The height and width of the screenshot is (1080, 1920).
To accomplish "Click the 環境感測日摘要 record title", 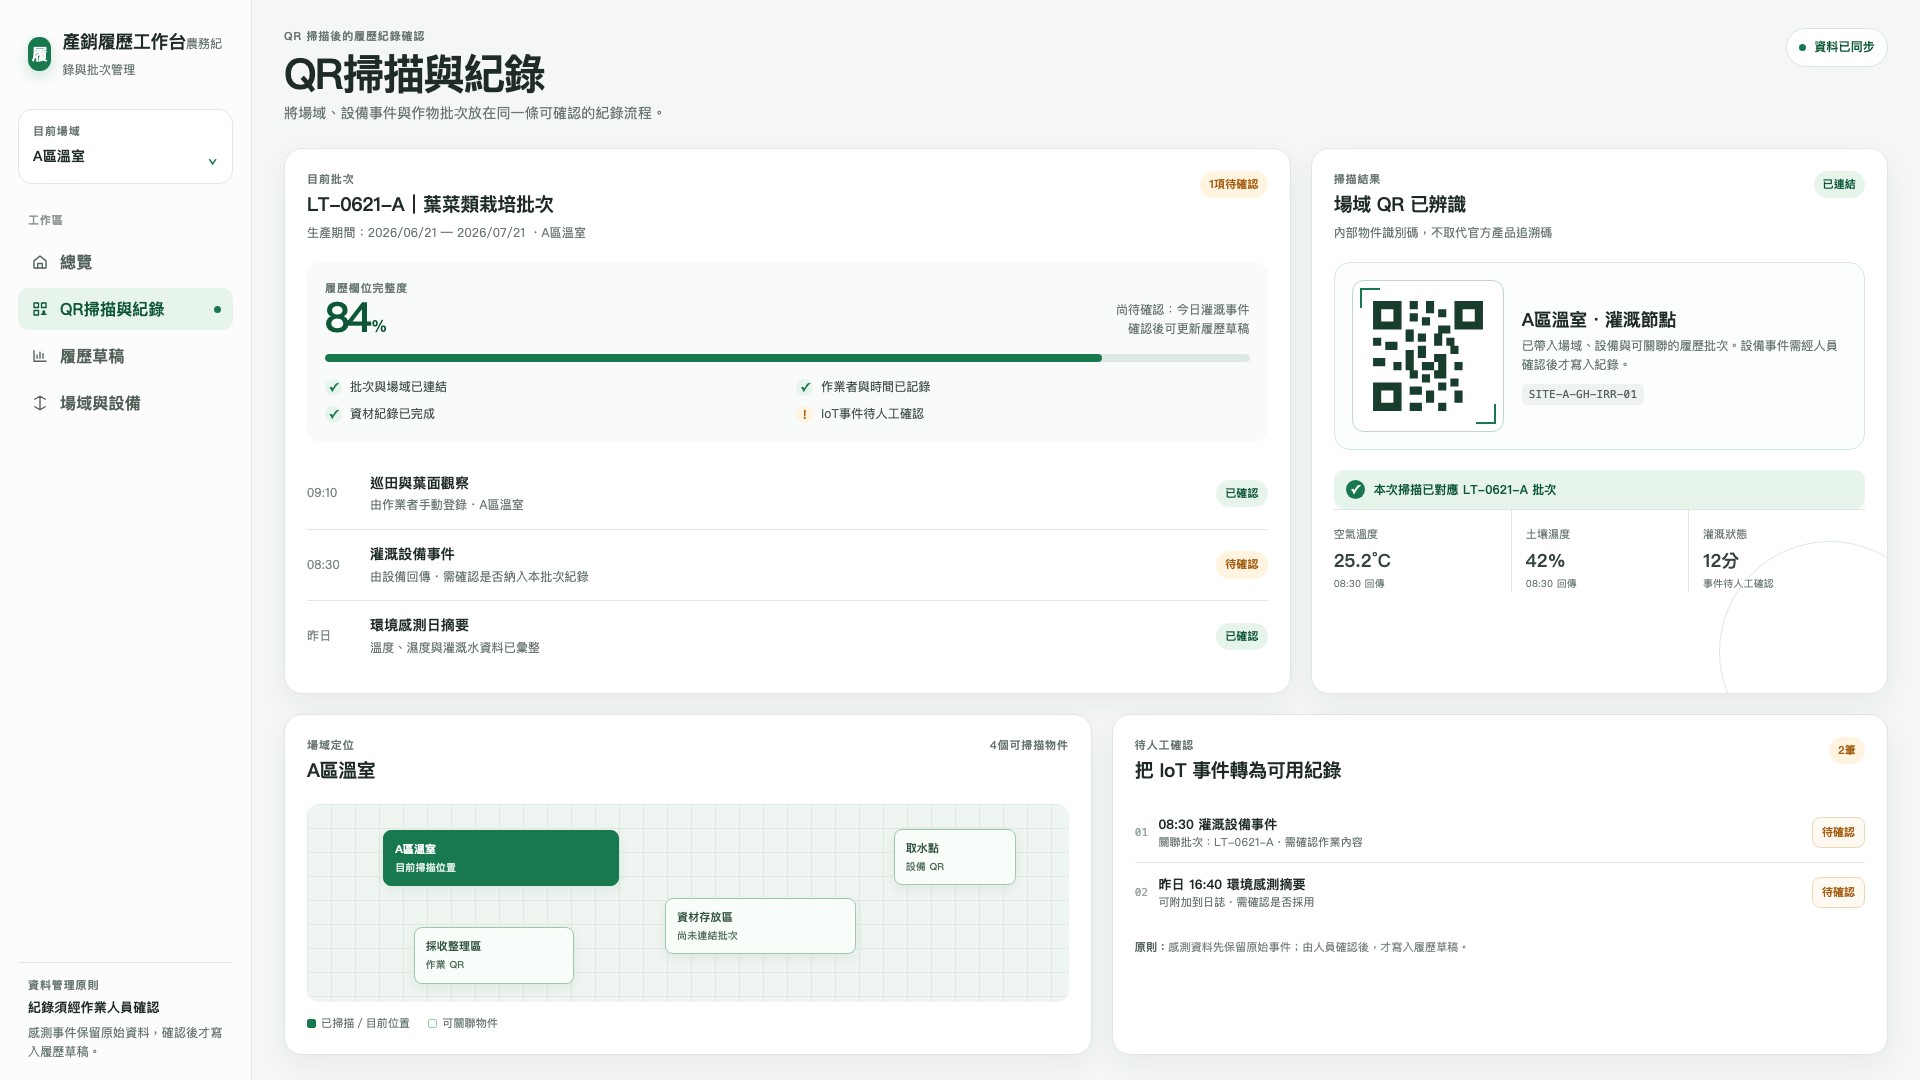I will 419,625.
